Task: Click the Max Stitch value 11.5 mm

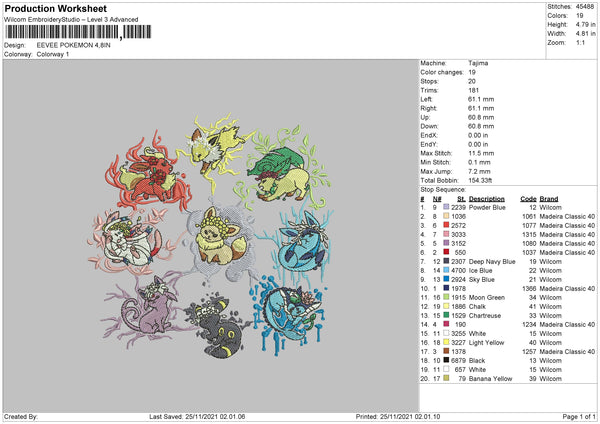Action: [x=481, y=153]
